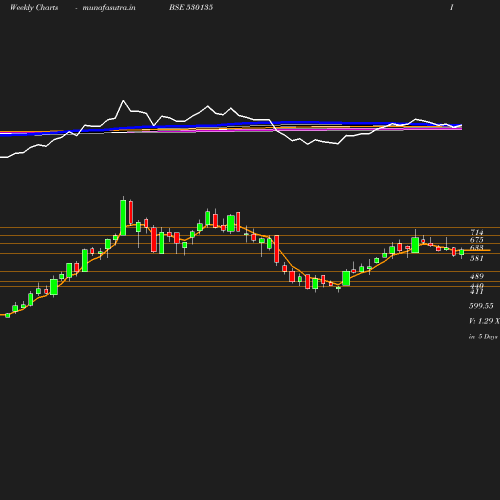This screenshot has height=500, width=500.
Task: Click the "V: 1.29 X" volume text
Action: point(484,321)
